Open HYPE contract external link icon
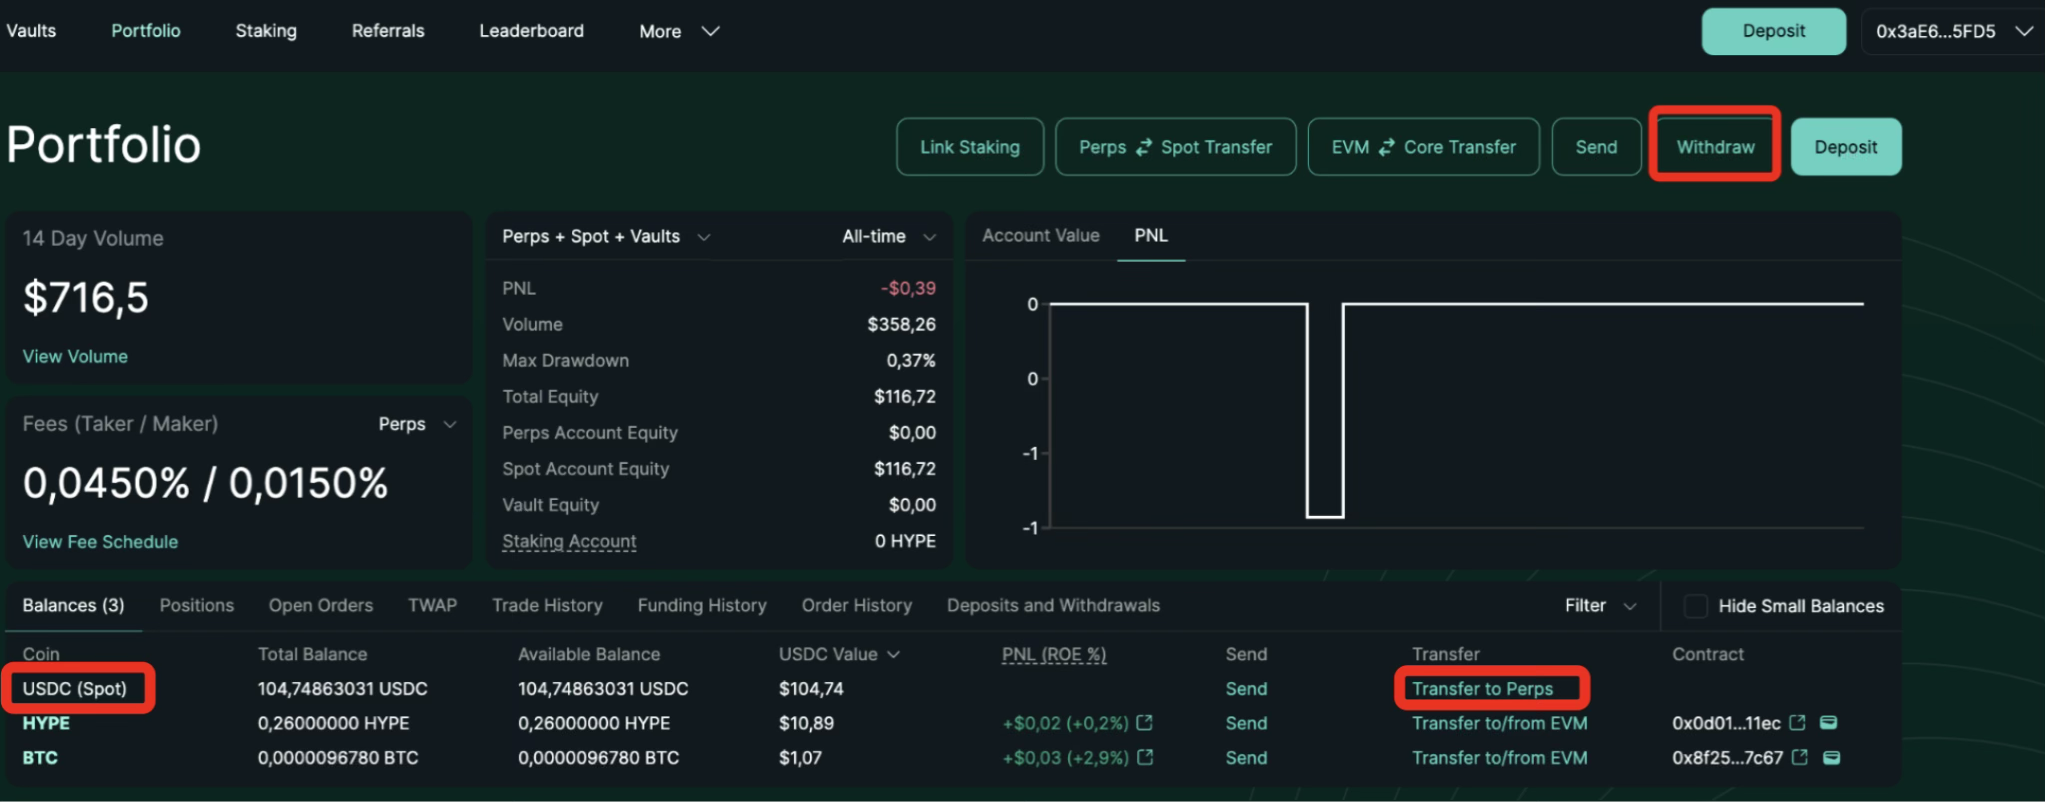The height and width of the screenshot is (802, 2045). pos(1798,723)
